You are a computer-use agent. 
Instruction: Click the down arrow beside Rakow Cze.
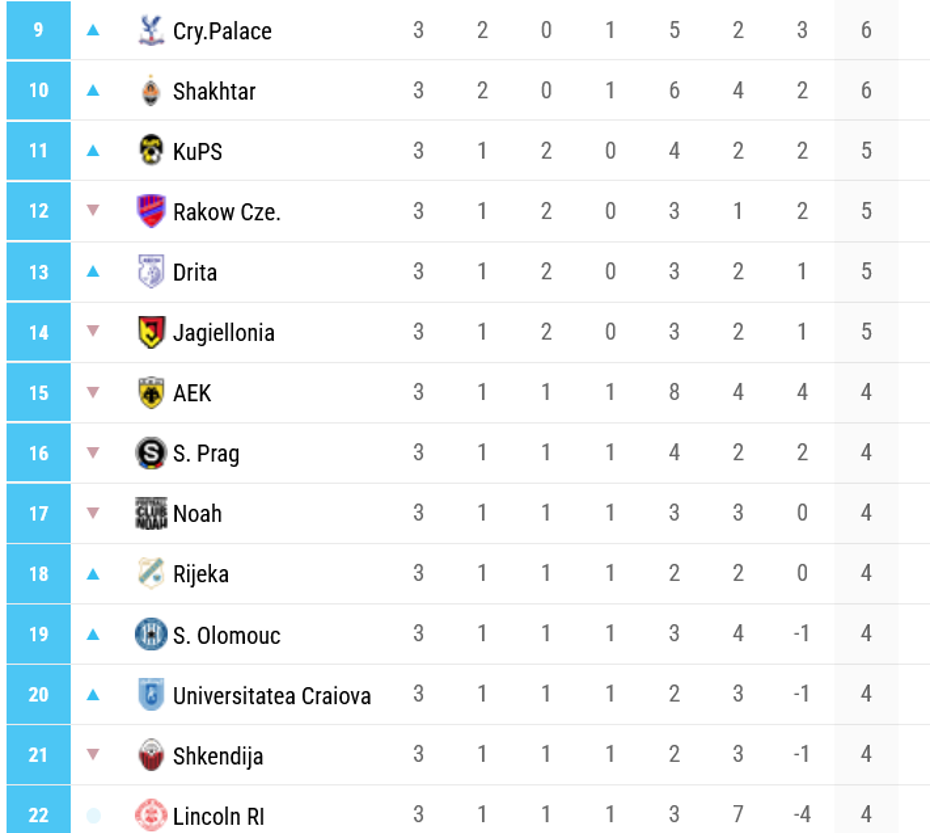pos(93,211)
